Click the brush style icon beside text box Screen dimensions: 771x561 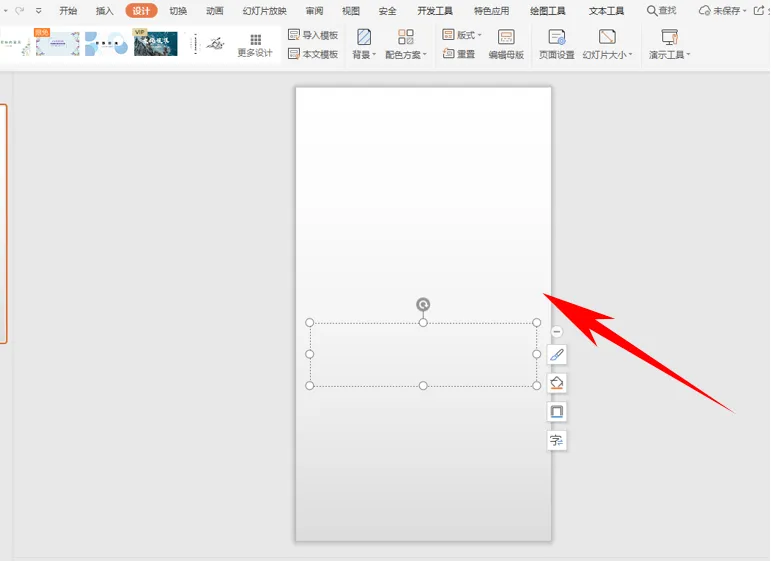557,354
